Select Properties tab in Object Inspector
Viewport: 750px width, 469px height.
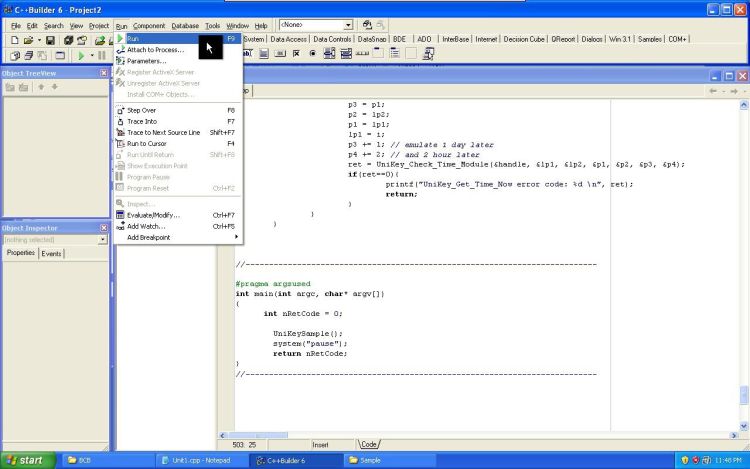coord(21,253)
